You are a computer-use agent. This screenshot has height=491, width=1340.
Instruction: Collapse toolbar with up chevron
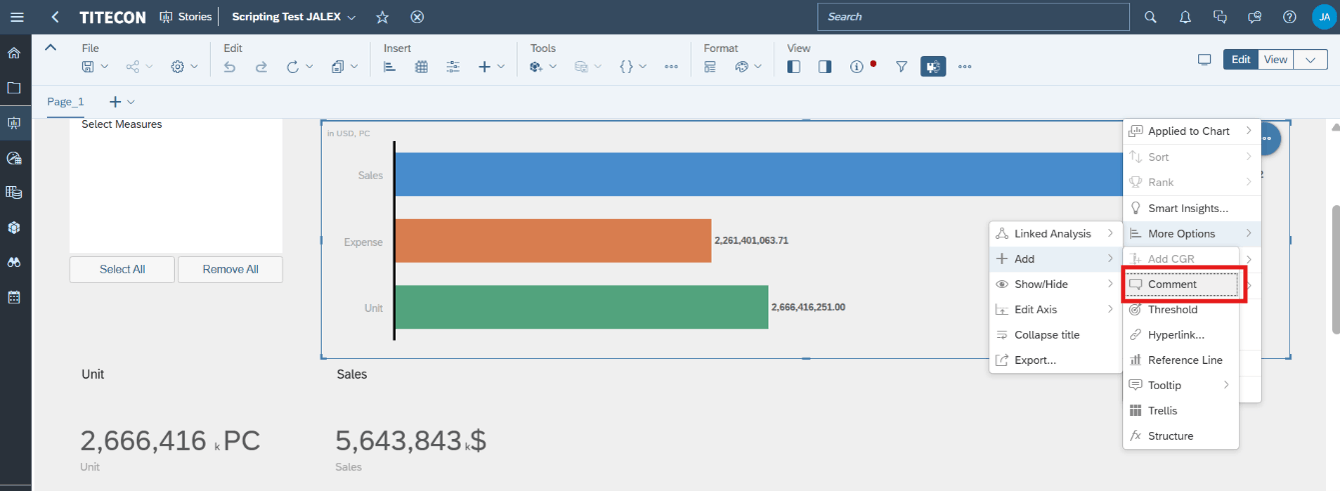[x=51, y=47]
